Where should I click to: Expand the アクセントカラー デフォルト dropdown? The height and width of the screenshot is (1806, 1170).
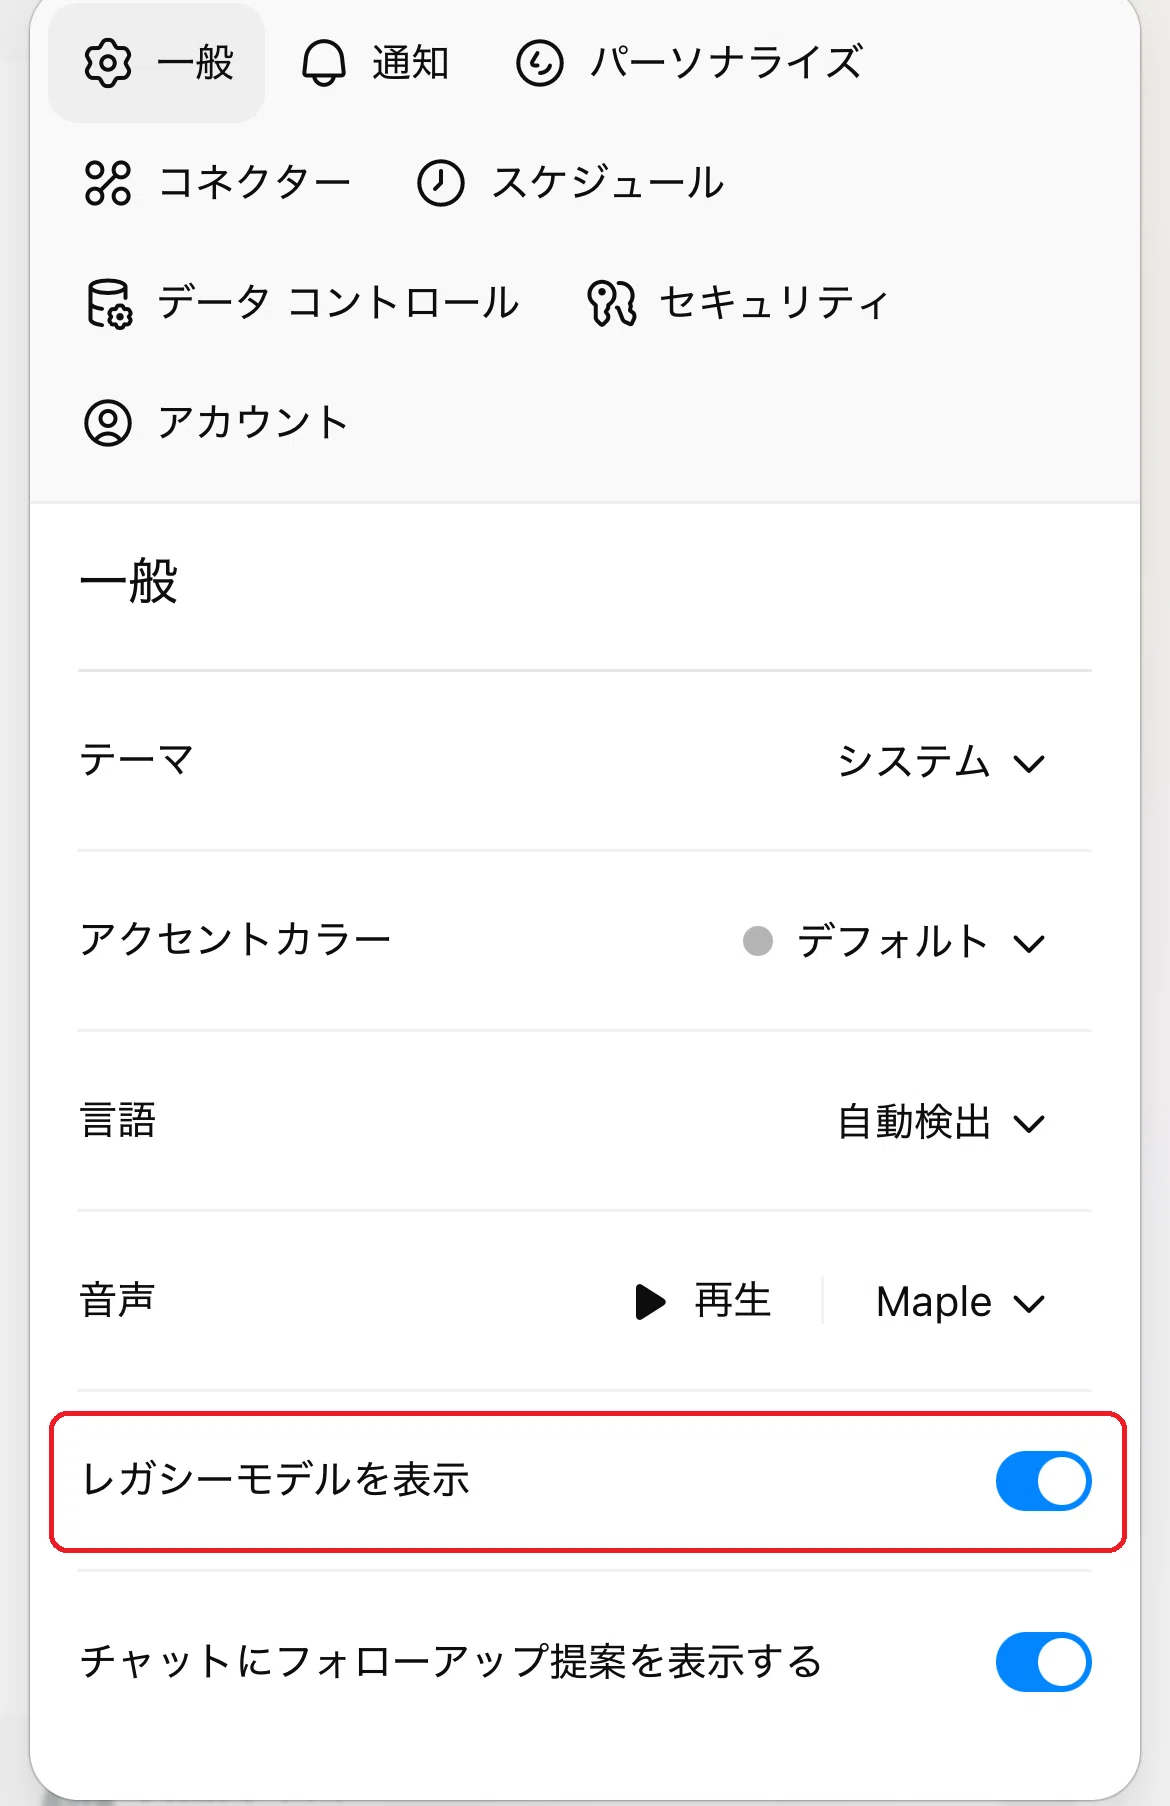click(x=895, y=942)
